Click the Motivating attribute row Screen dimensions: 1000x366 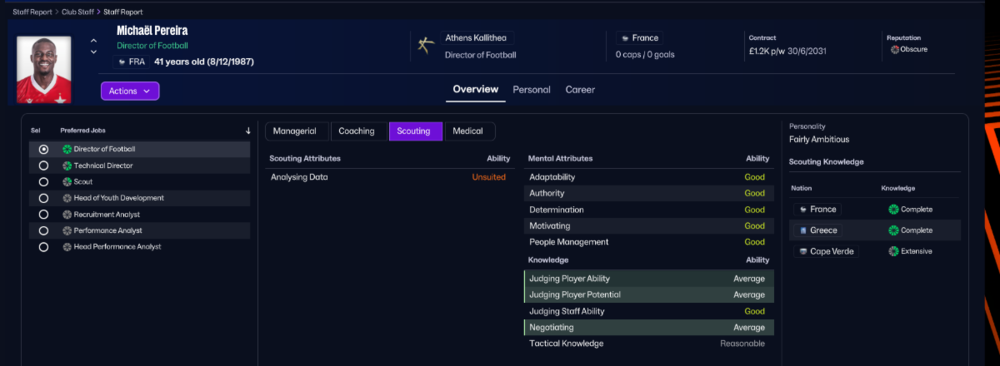click(649, 226)
